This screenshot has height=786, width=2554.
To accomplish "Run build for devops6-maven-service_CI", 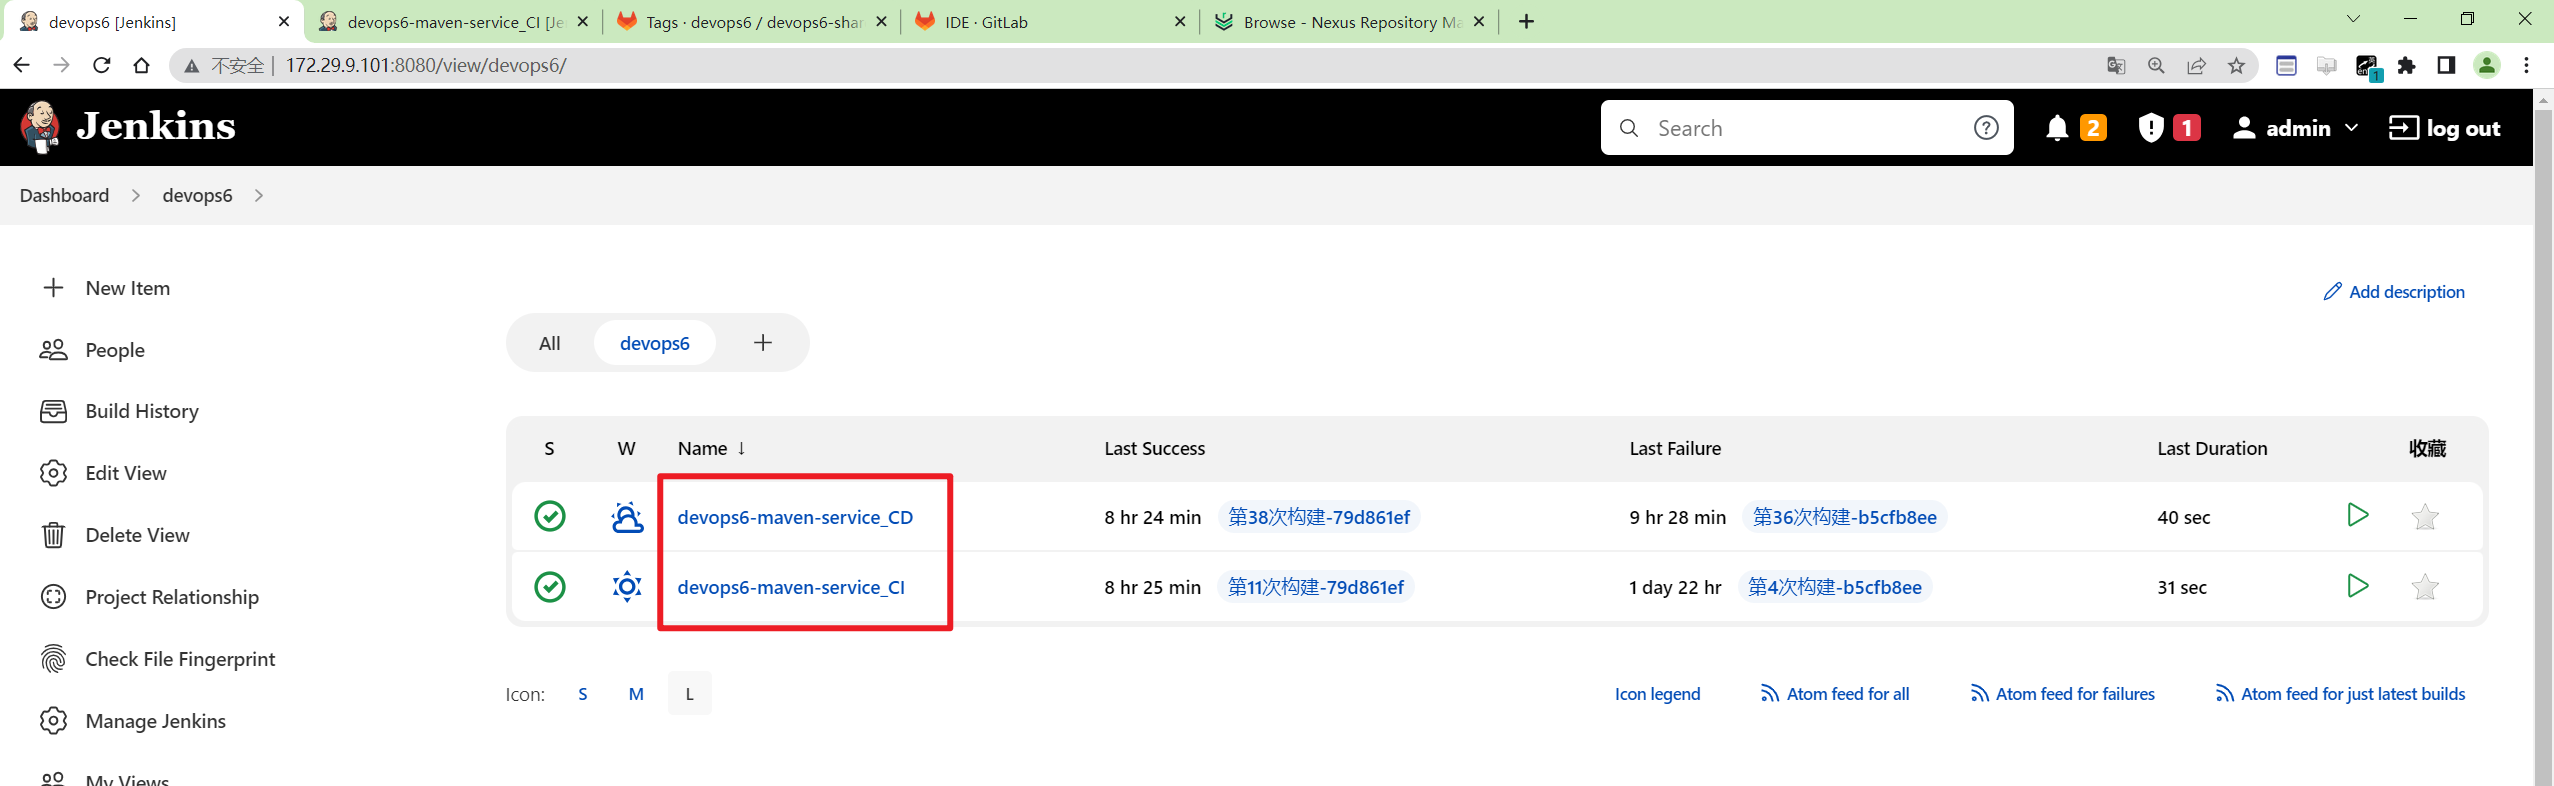I will 2357,585.
